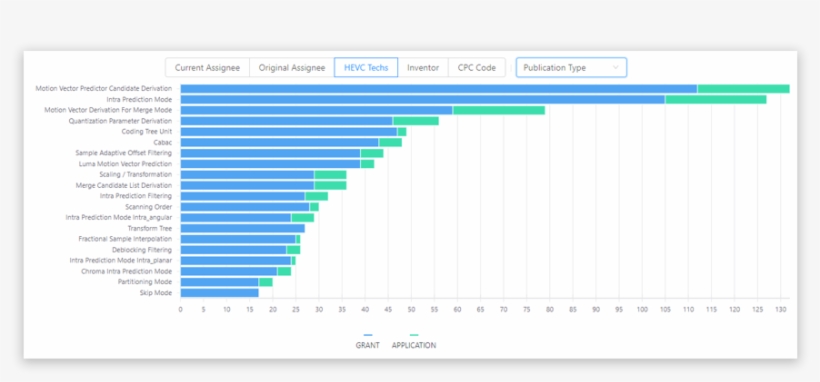Viewport: 820px width, 382px height.
Task: Click the 'Merge Candidate List Derivation' label
Action: 124,185
